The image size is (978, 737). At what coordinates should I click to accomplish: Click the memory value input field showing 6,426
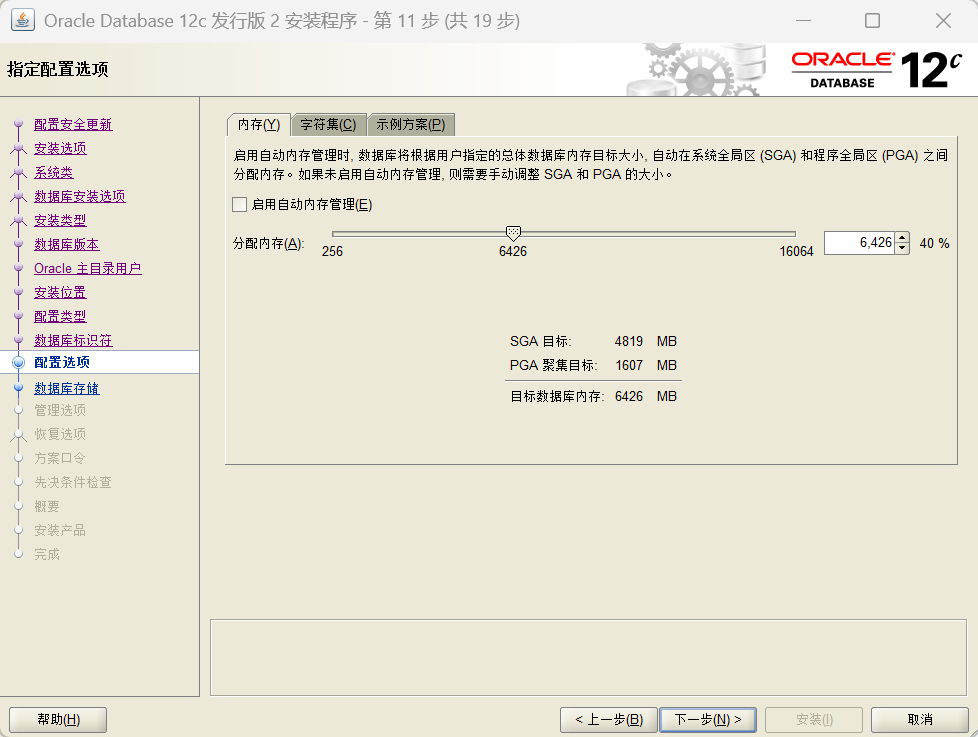tap(859, 243)
